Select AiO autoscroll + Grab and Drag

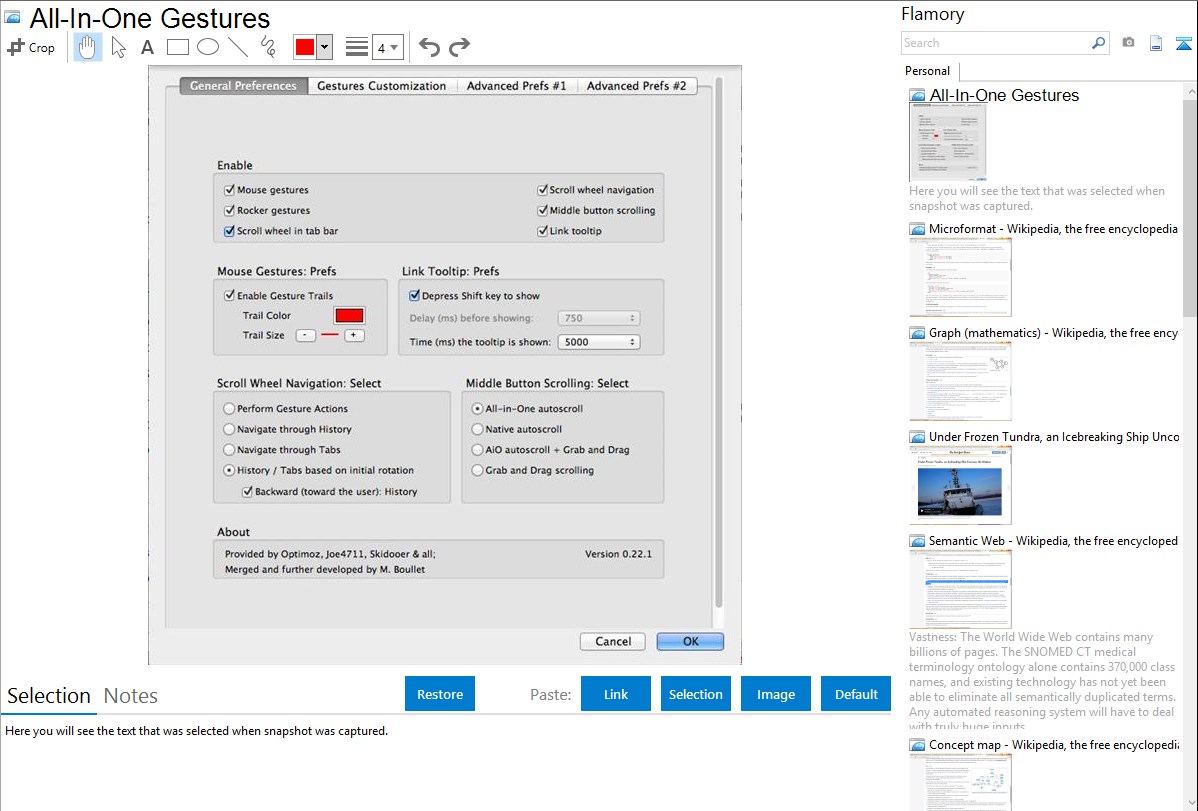click(x=478, y=449)
